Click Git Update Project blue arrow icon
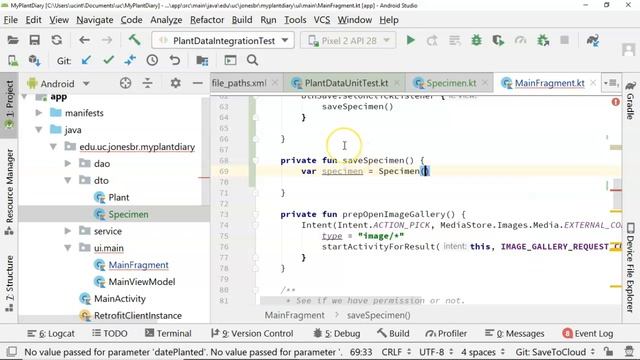The height and width of the screenshot is (360, 640). [x=86, y=60]
